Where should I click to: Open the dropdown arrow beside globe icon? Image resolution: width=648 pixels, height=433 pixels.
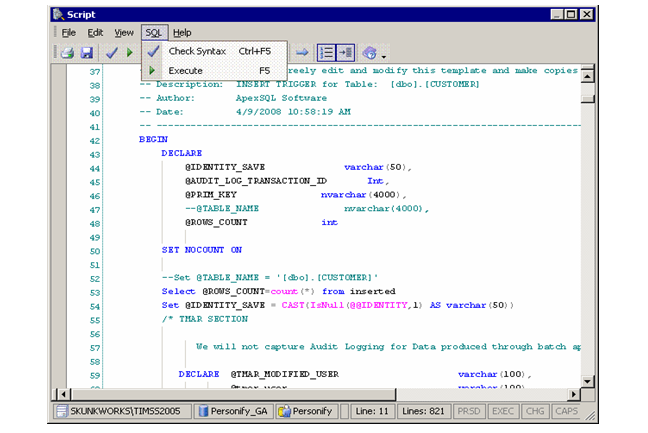tap(384, 56)
